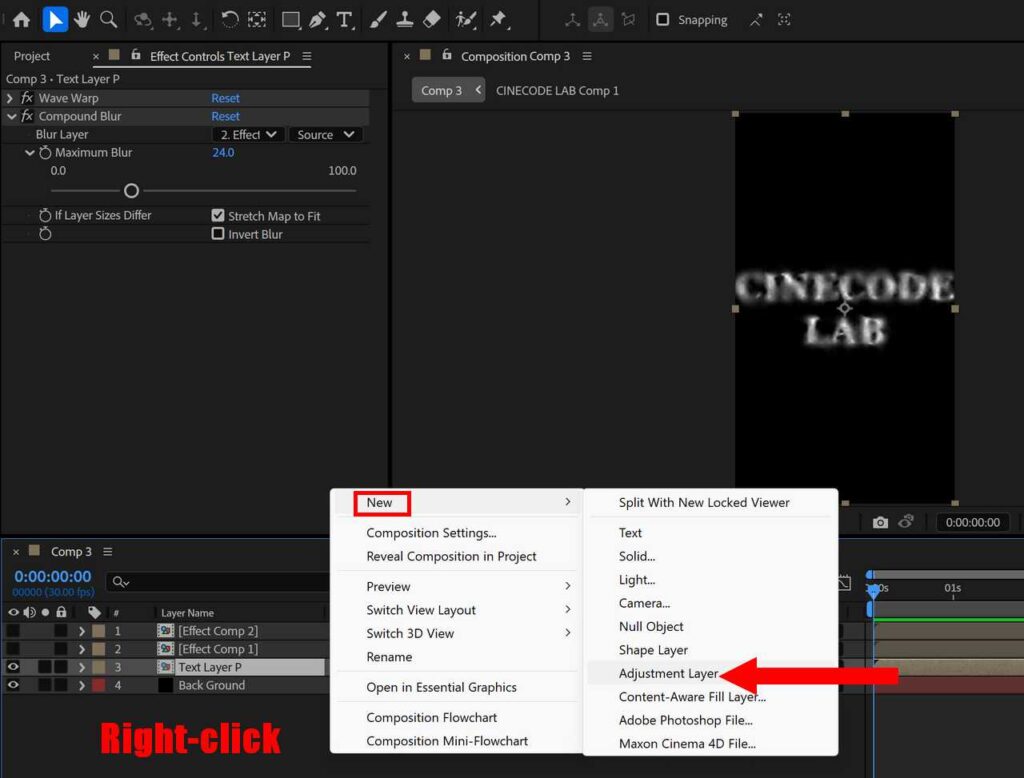The width and height of the screenshot is (1024, 778).
Task: Hide the Text Layer P layer
Action: click(13, 667)
